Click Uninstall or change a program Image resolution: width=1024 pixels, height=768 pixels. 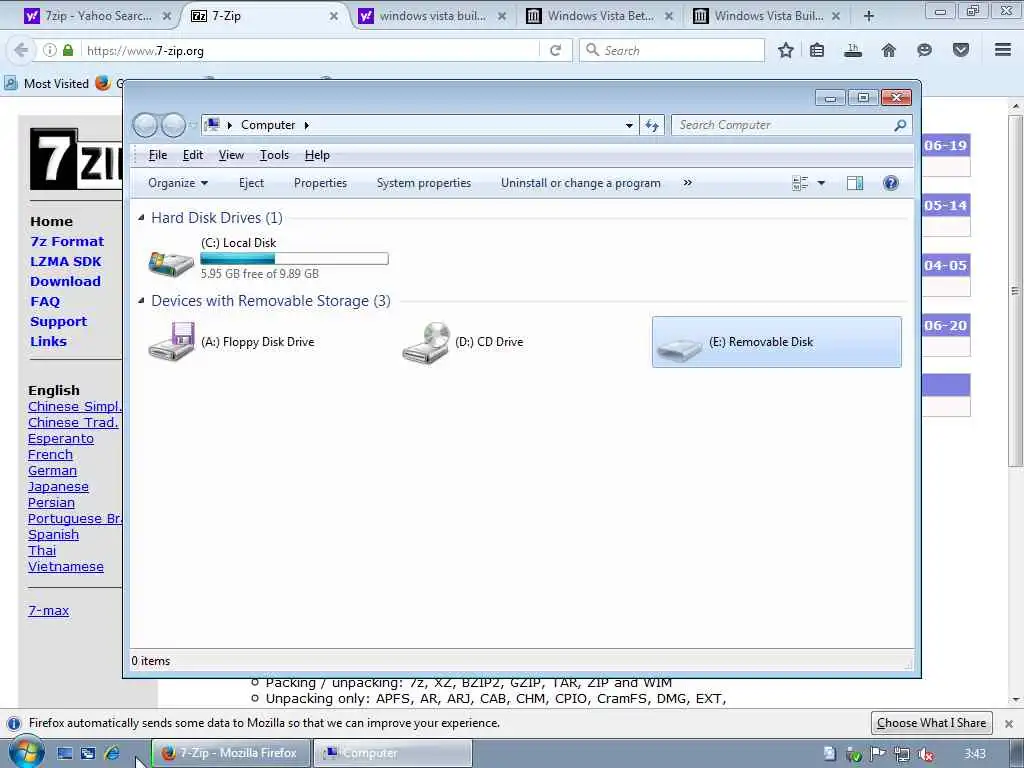(x=581, y=183)
